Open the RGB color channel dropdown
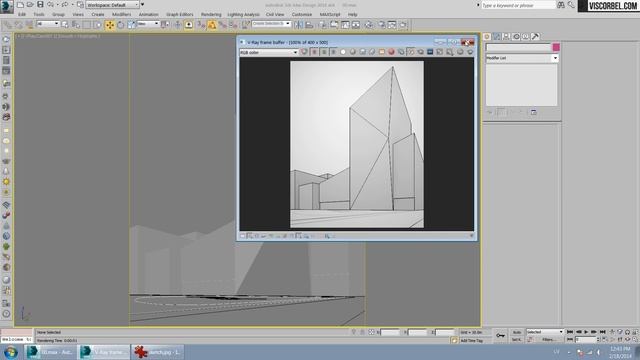 click(x=269, y=52)
